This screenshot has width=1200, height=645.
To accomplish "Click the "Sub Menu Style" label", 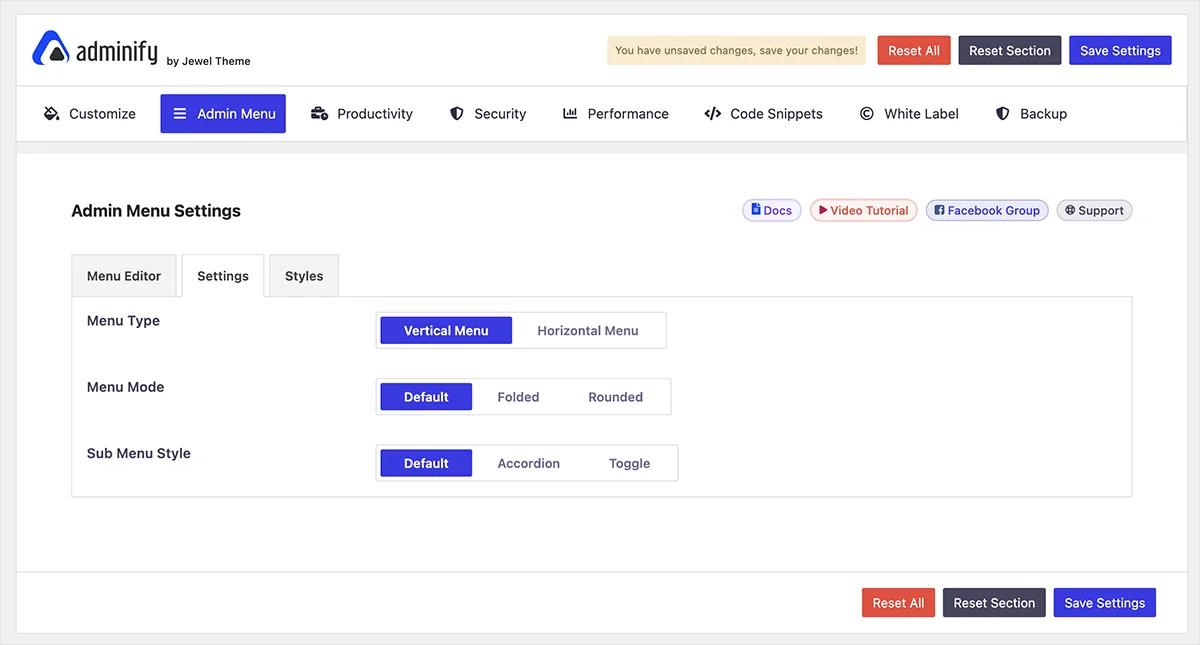I will 139,453.
